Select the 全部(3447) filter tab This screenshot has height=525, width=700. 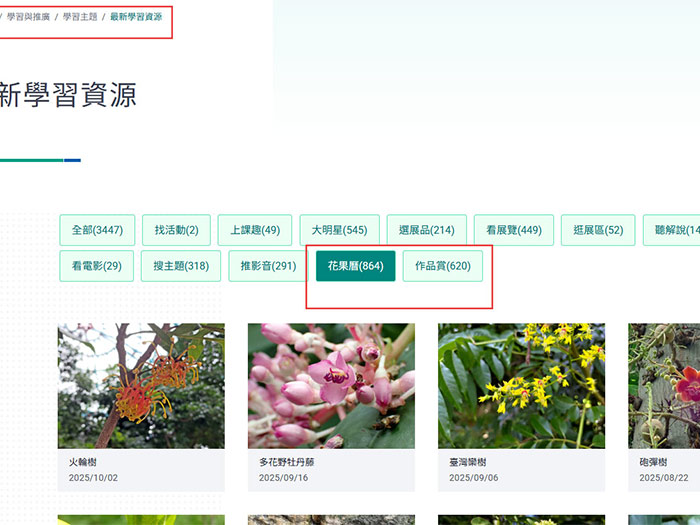(x=97, y=230)
